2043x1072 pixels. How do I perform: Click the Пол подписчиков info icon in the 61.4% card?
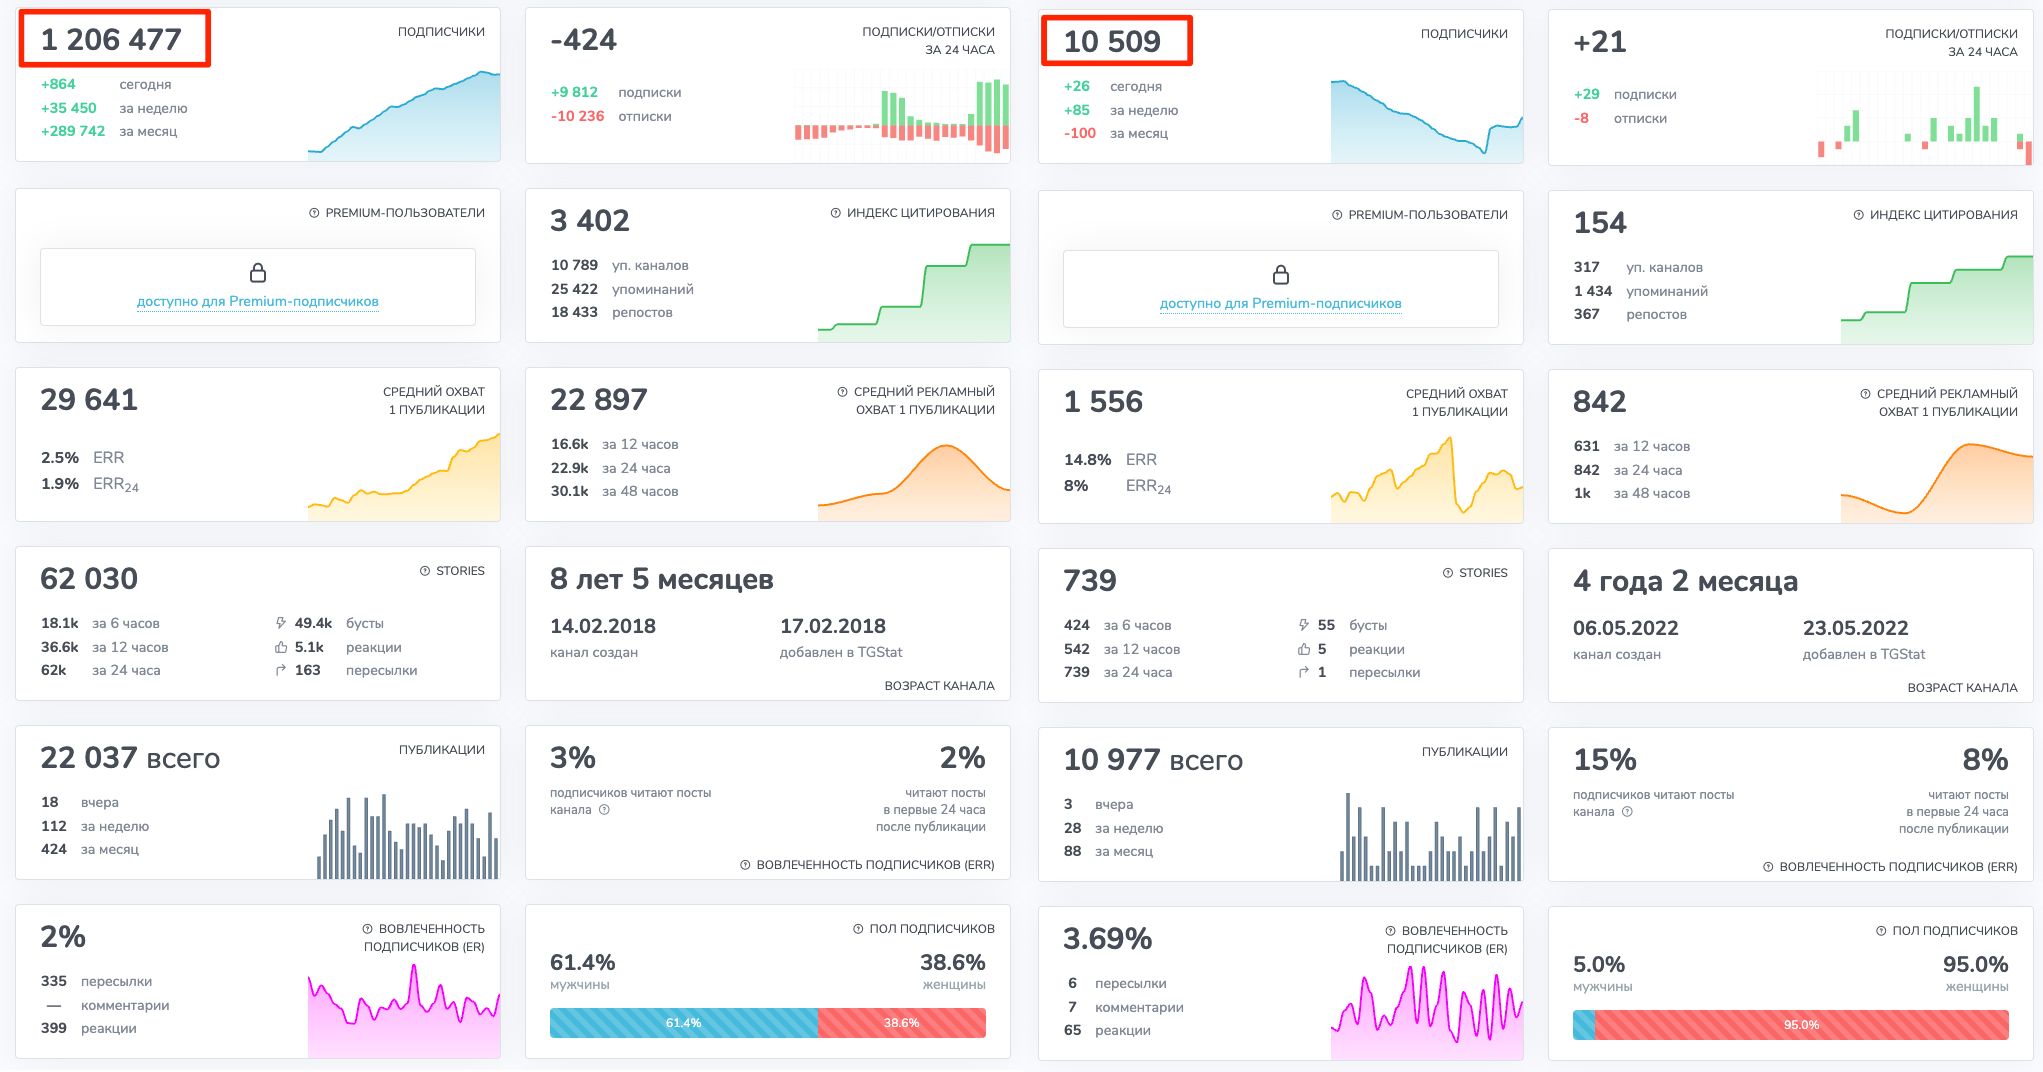(858, 929)
